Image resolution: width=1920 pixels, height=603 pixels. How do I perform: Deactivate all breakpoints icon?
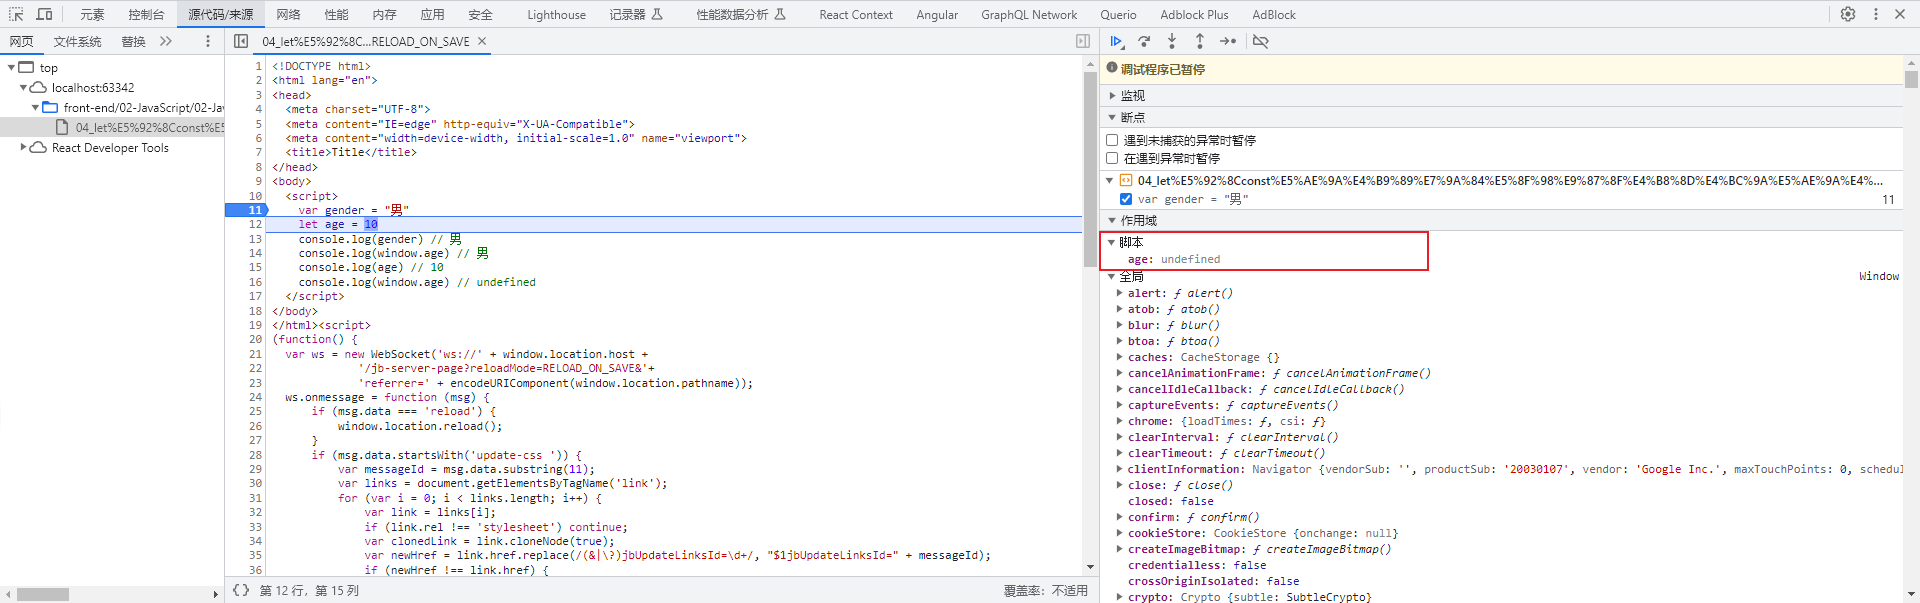(x=1261, y=41)
